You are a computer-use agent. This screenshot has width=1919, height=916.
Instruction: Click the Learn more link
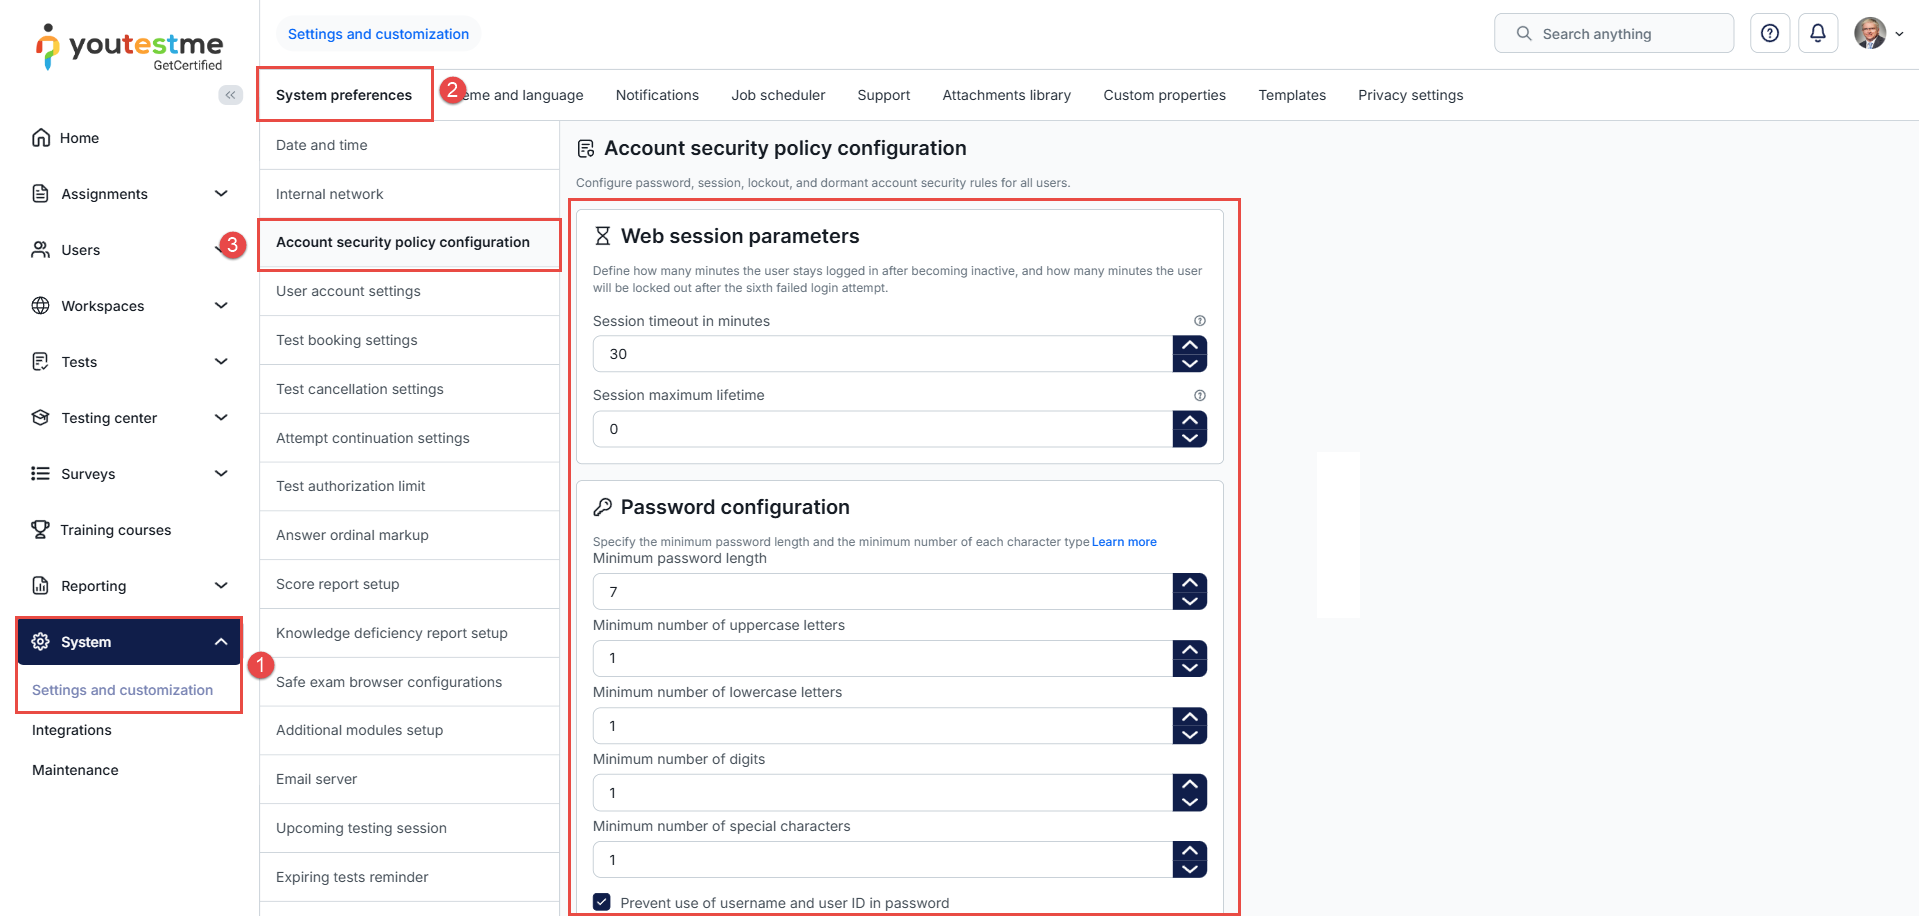point(1124,542)
